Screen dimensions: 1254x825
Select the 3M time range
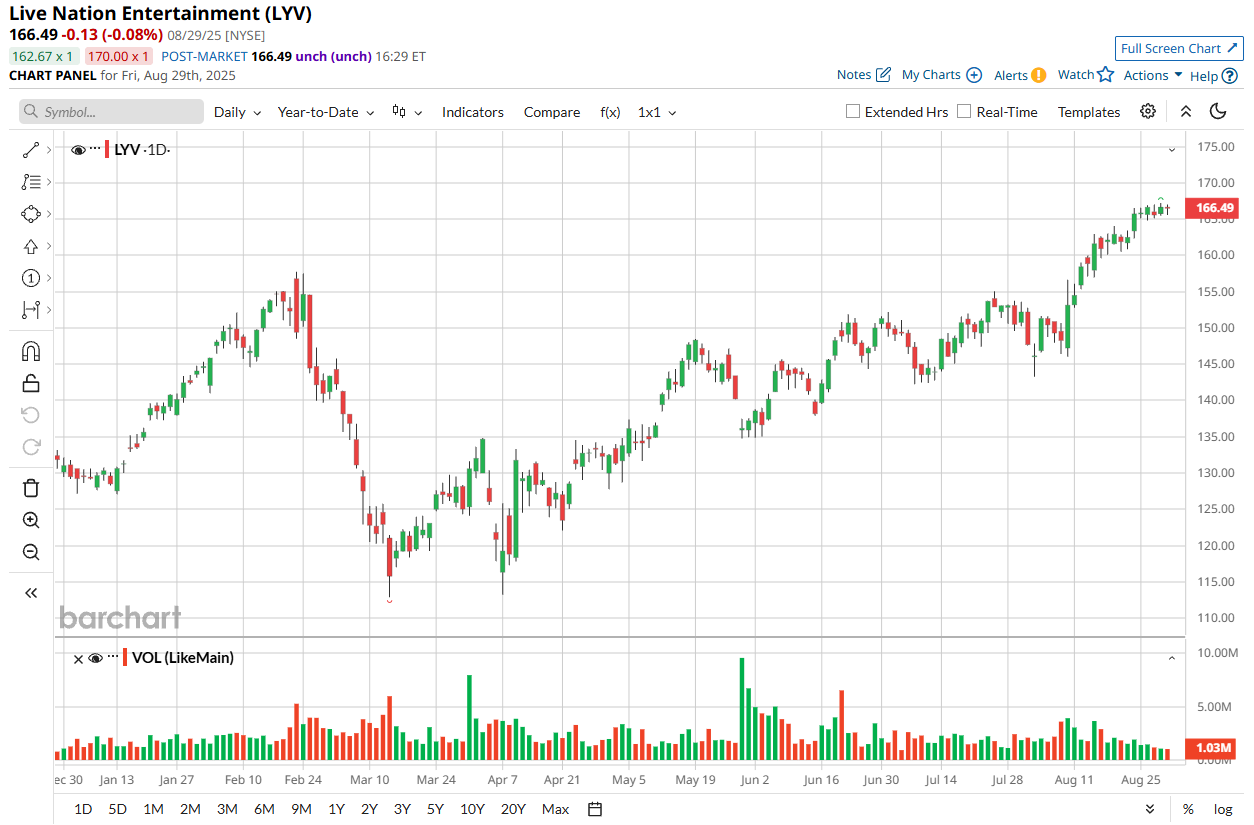point(227,809)
